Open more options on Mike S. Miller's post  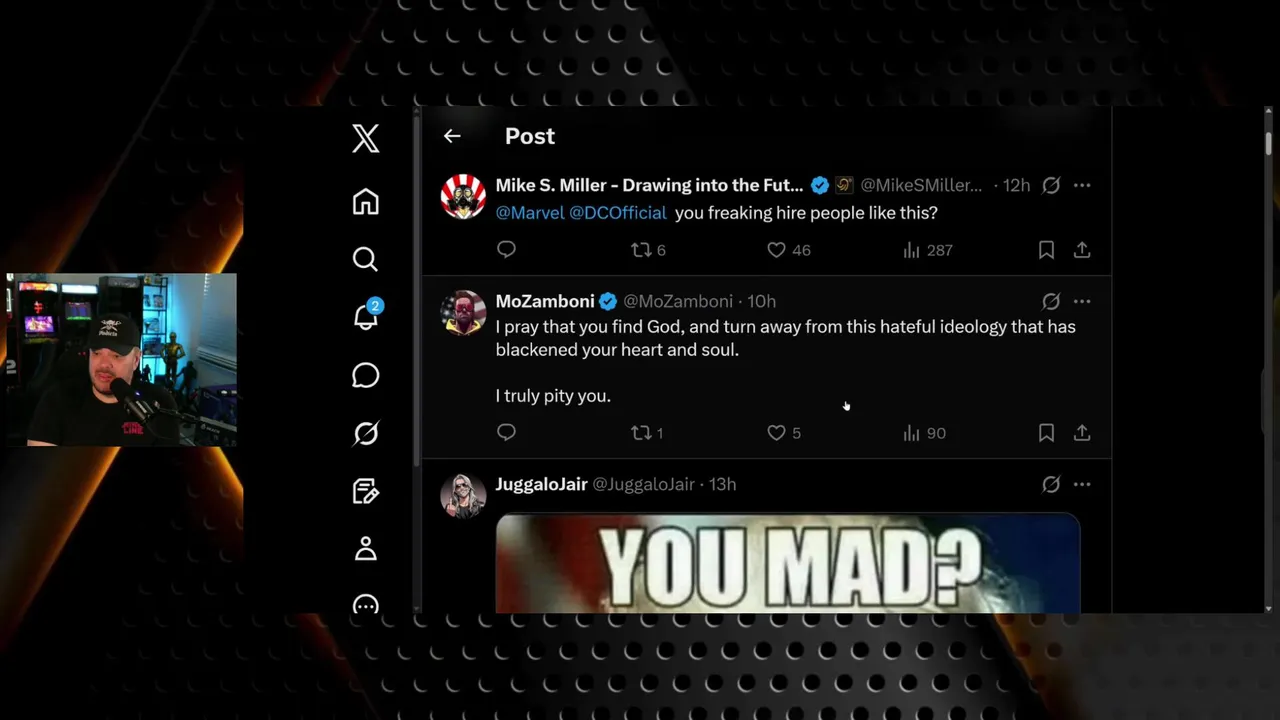tap(1082, 185)
